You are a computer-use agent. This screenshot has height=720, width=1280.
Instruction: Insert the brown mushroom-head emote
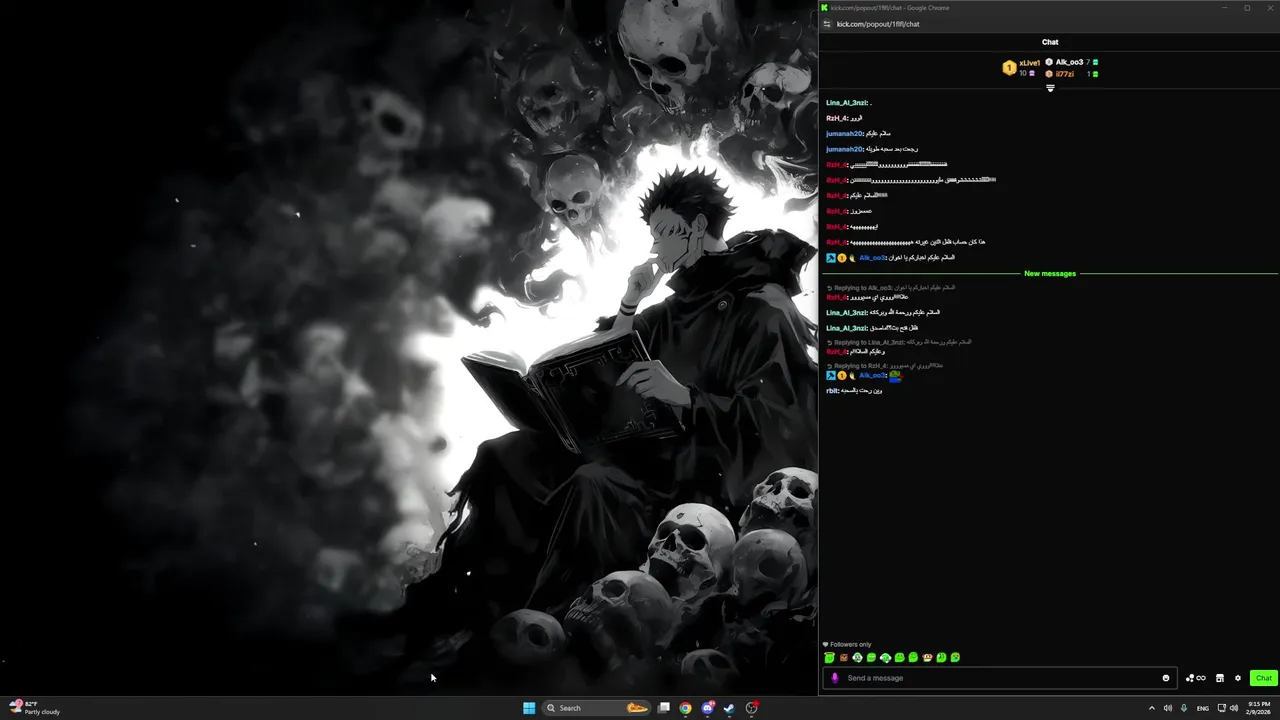click(927, 657)
